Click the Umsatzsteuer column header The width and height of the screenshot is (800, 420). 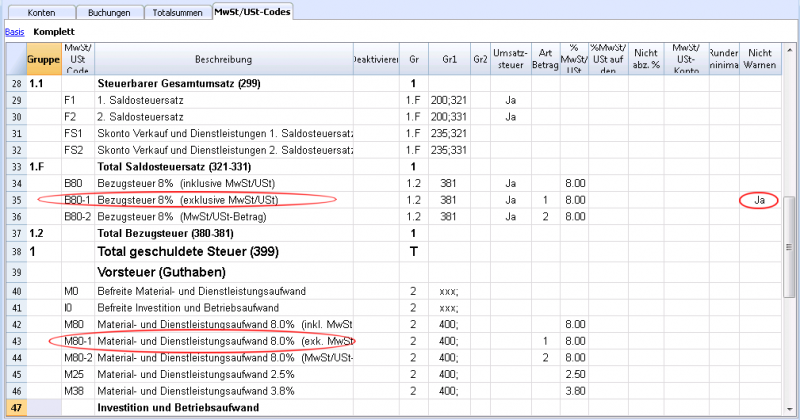511,59
